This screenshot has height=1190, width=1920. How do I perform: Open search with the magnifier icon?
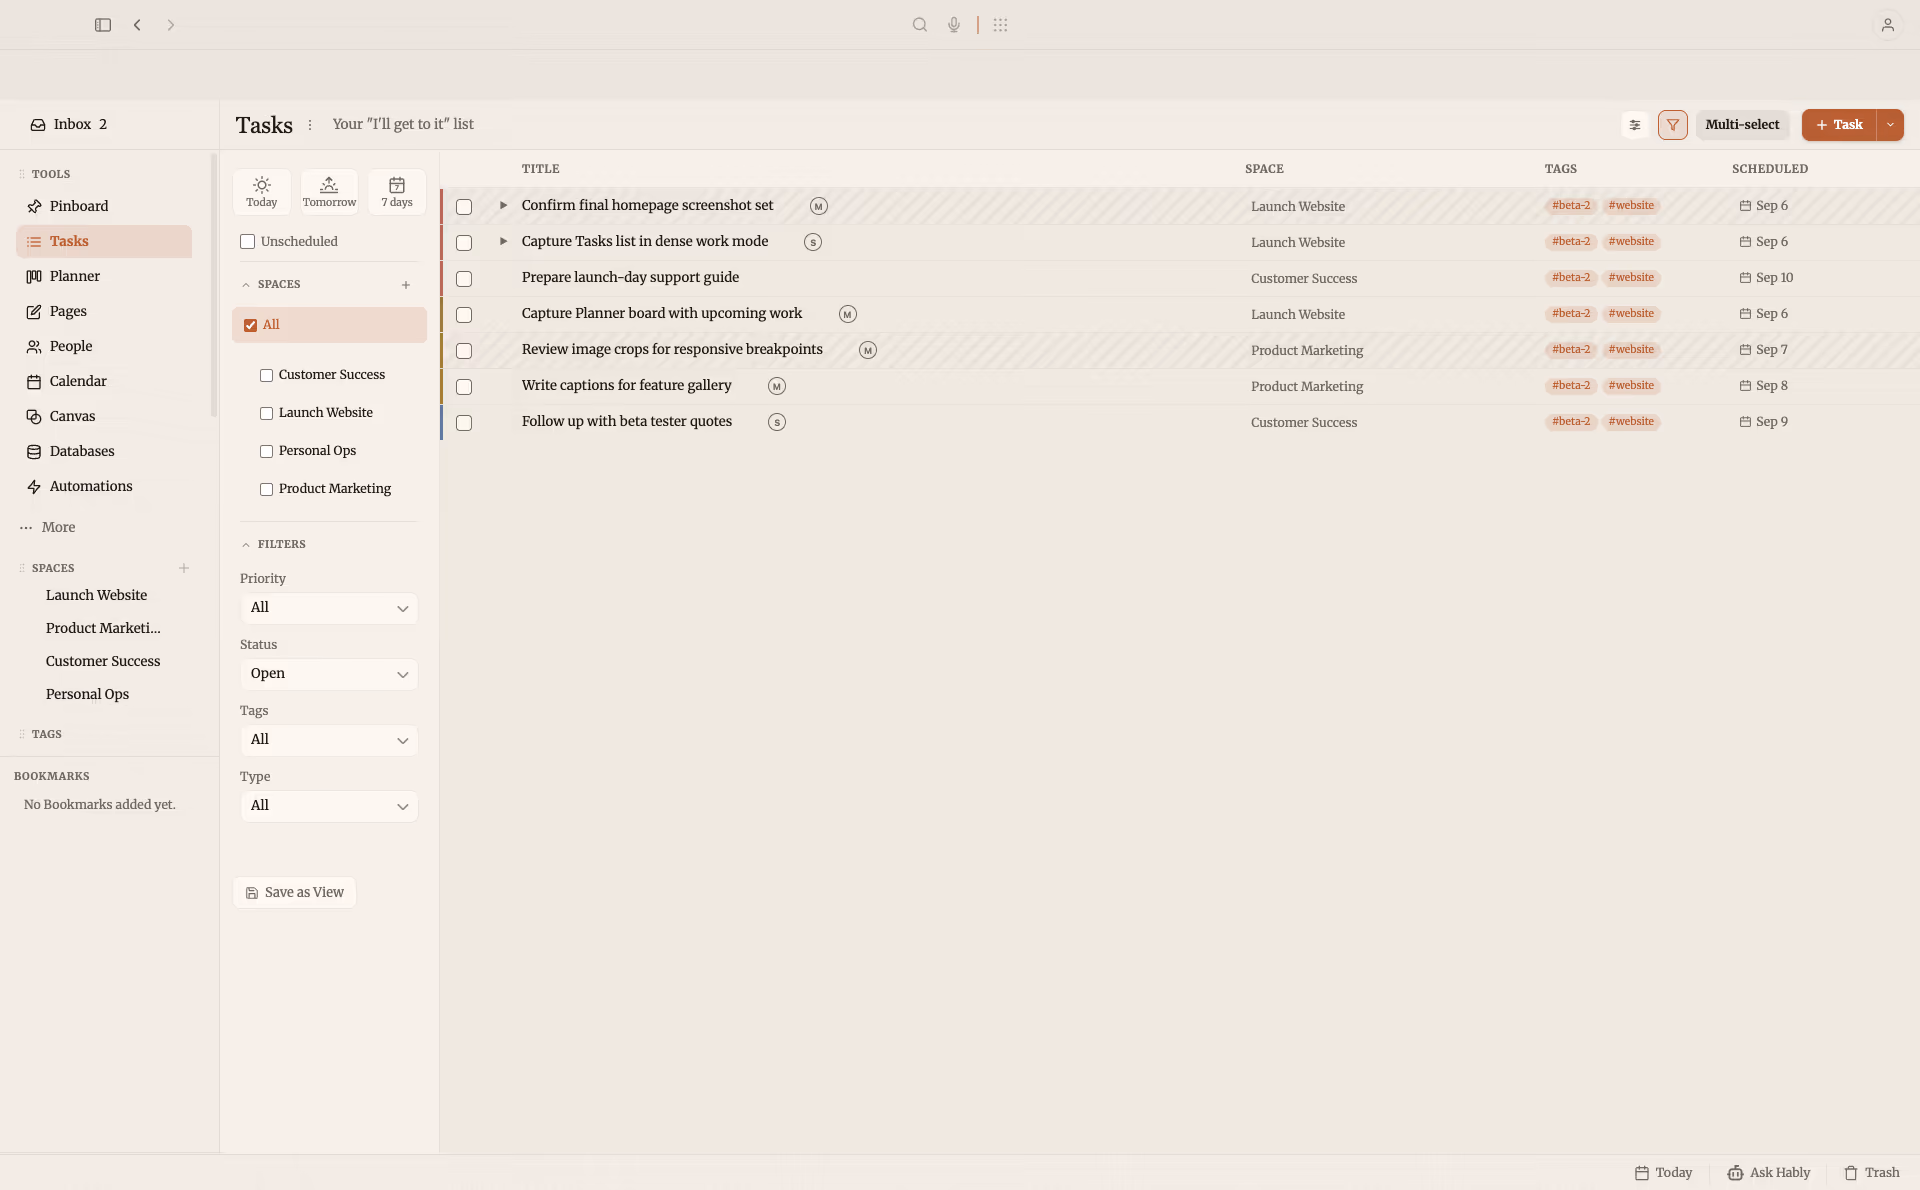(920, 25)
